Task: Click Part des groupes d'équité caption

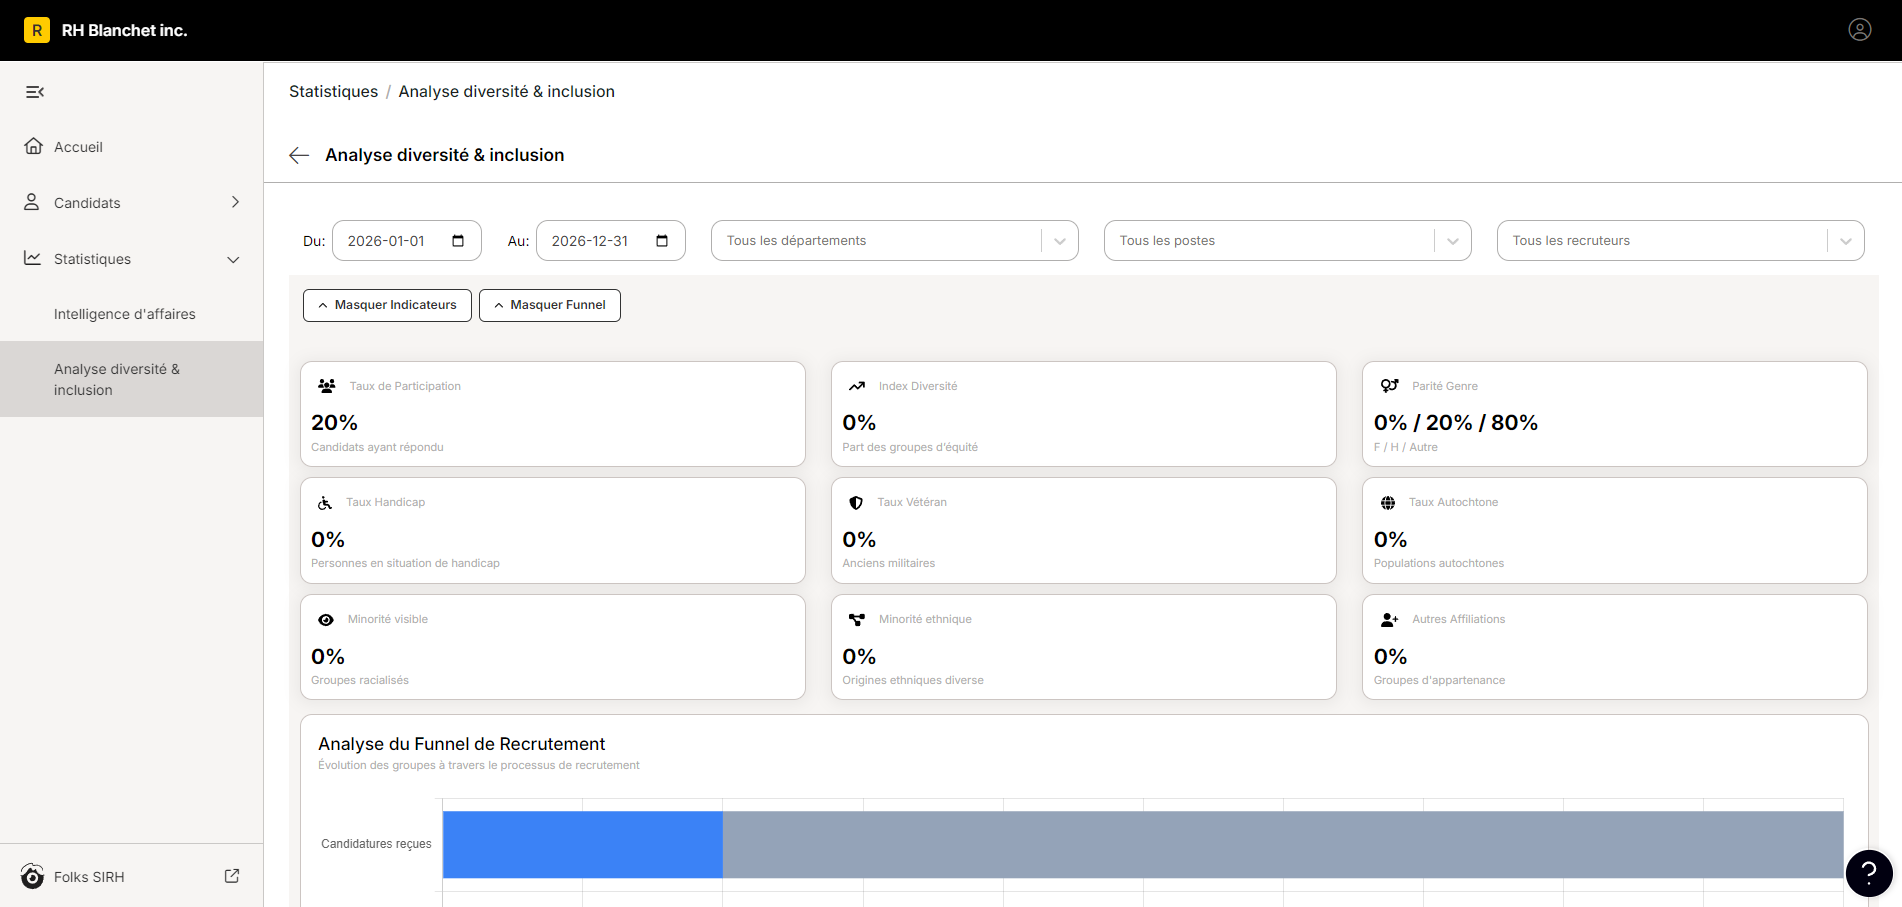Action: click(910, 447)
